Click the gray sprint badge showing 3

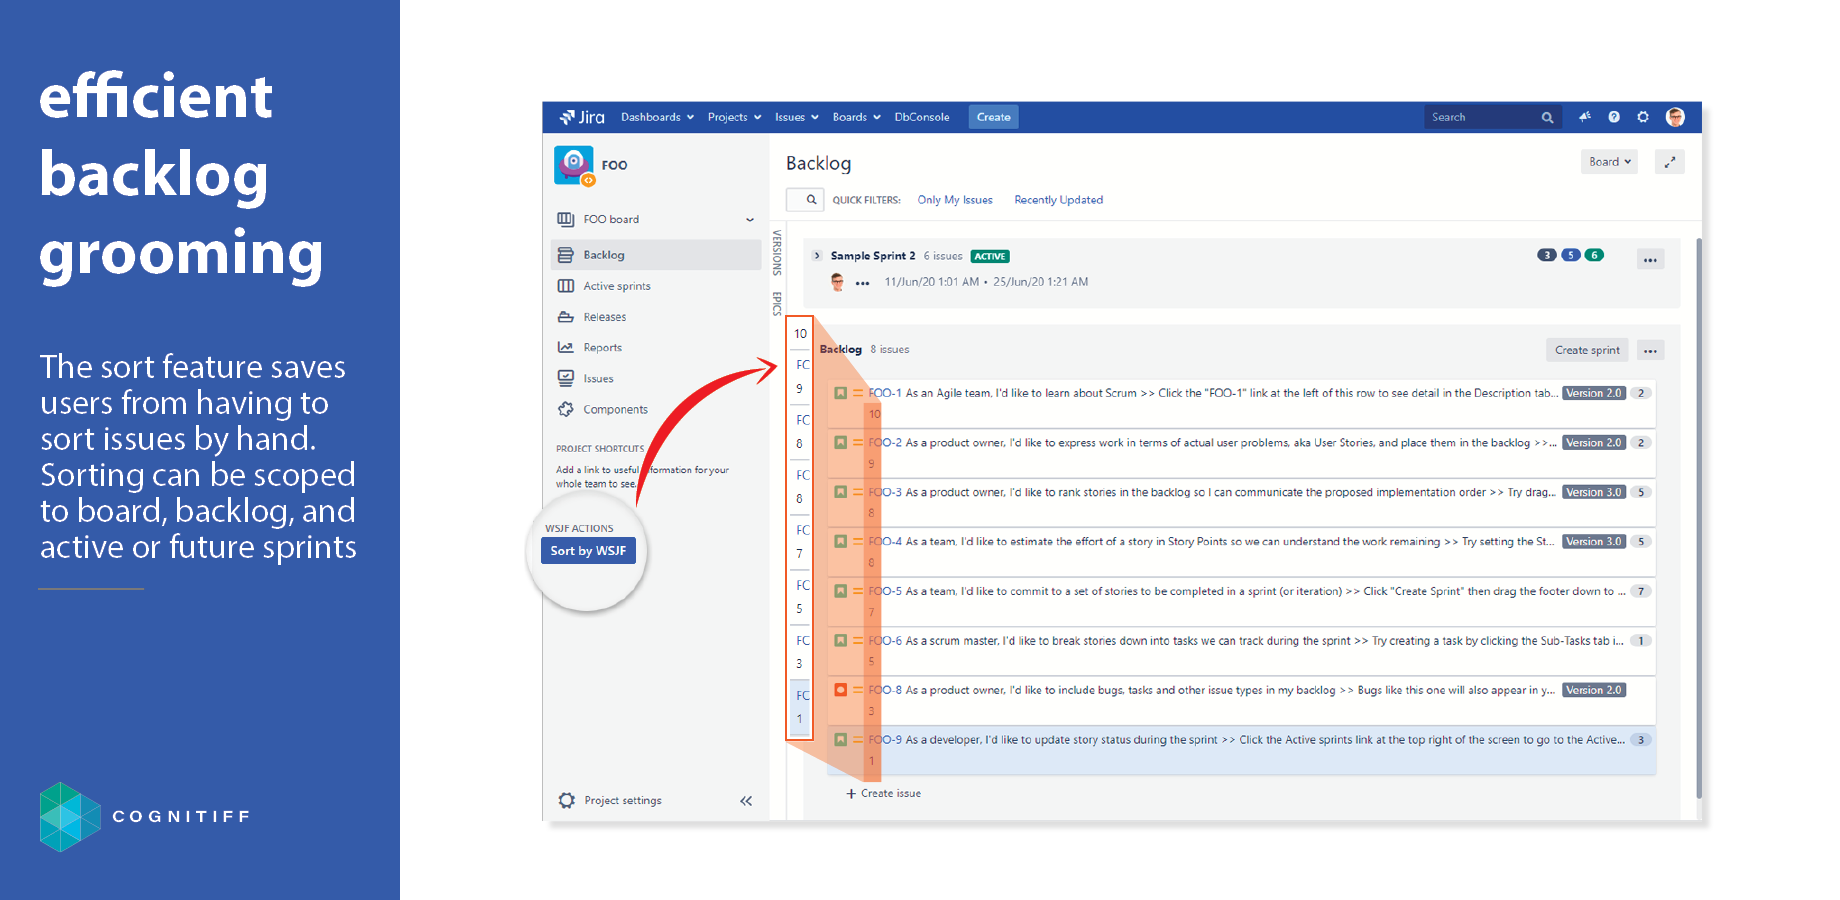click(x=1547, y=255)
